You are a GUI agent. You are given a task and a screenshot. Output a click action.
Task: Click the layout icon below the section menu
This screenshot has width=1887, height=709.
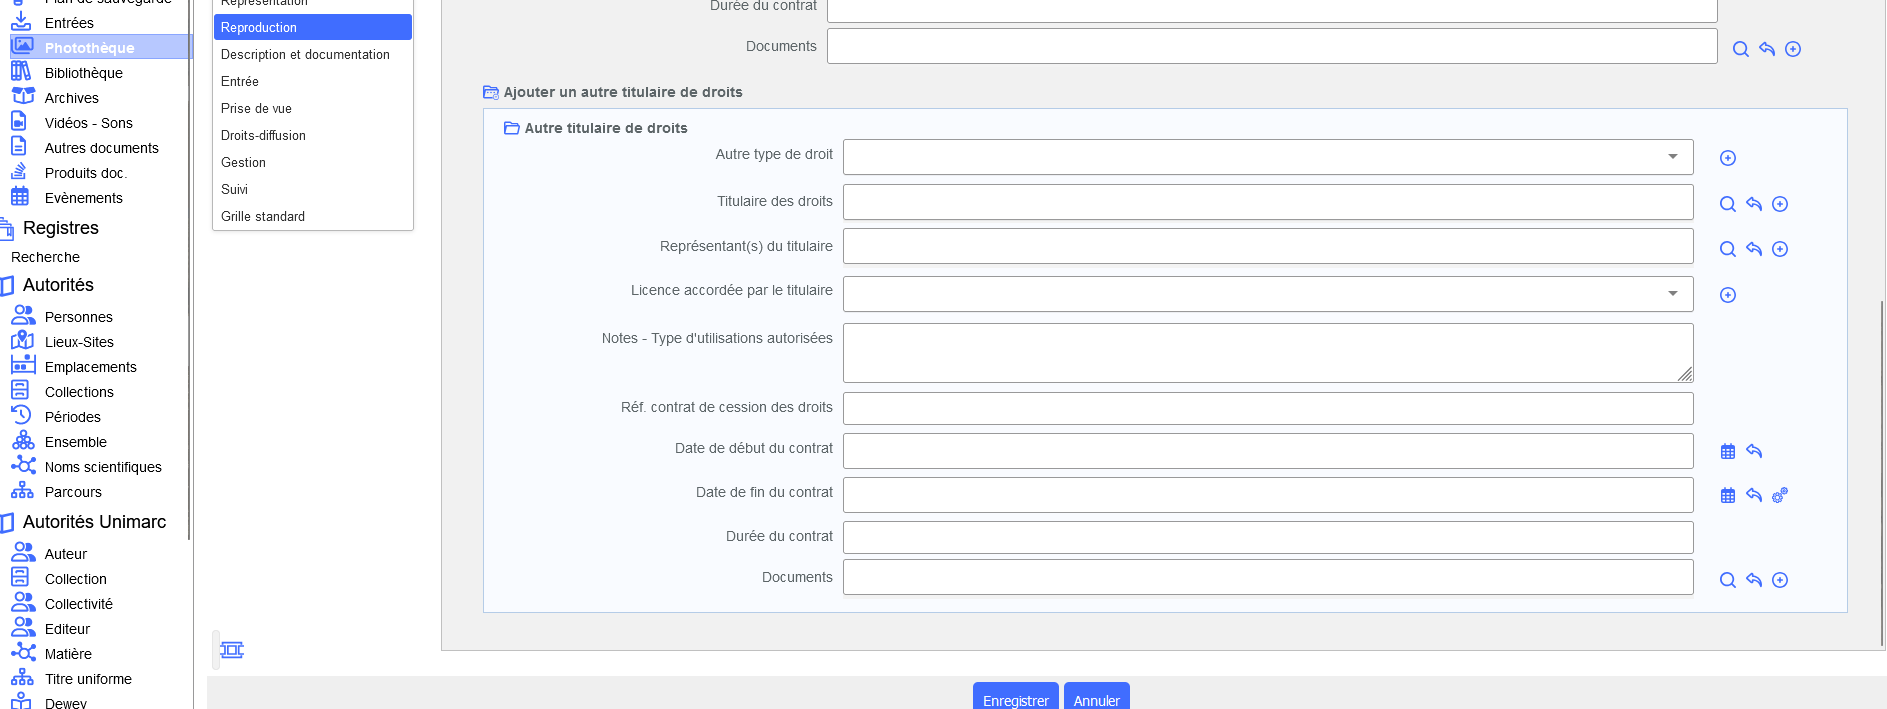232,650
